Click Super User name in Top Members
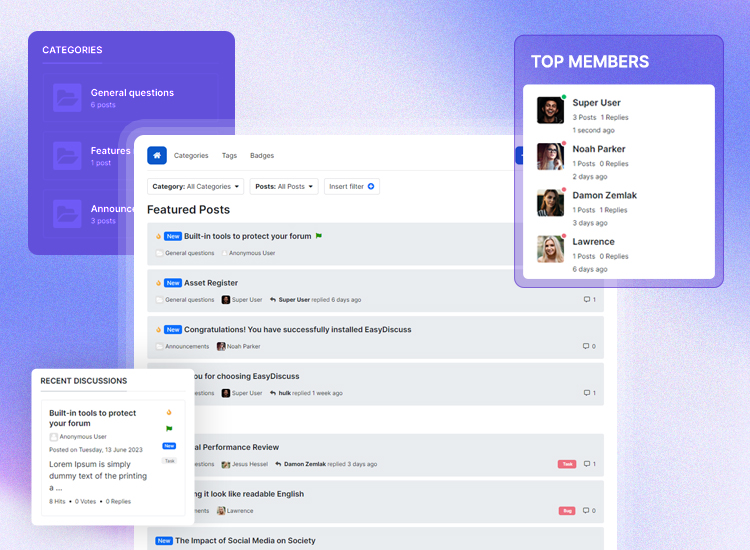750x550 pixels. pyautogui.click(x=596, y=102)
